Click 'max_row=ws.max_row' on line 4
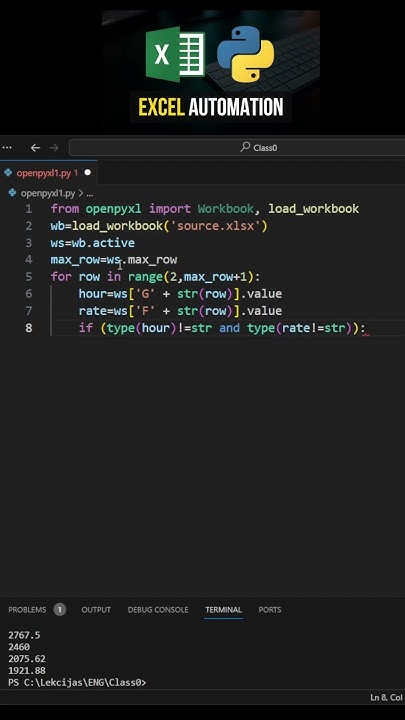This screenshot has width=405, height=720. [x=114, y=260]
